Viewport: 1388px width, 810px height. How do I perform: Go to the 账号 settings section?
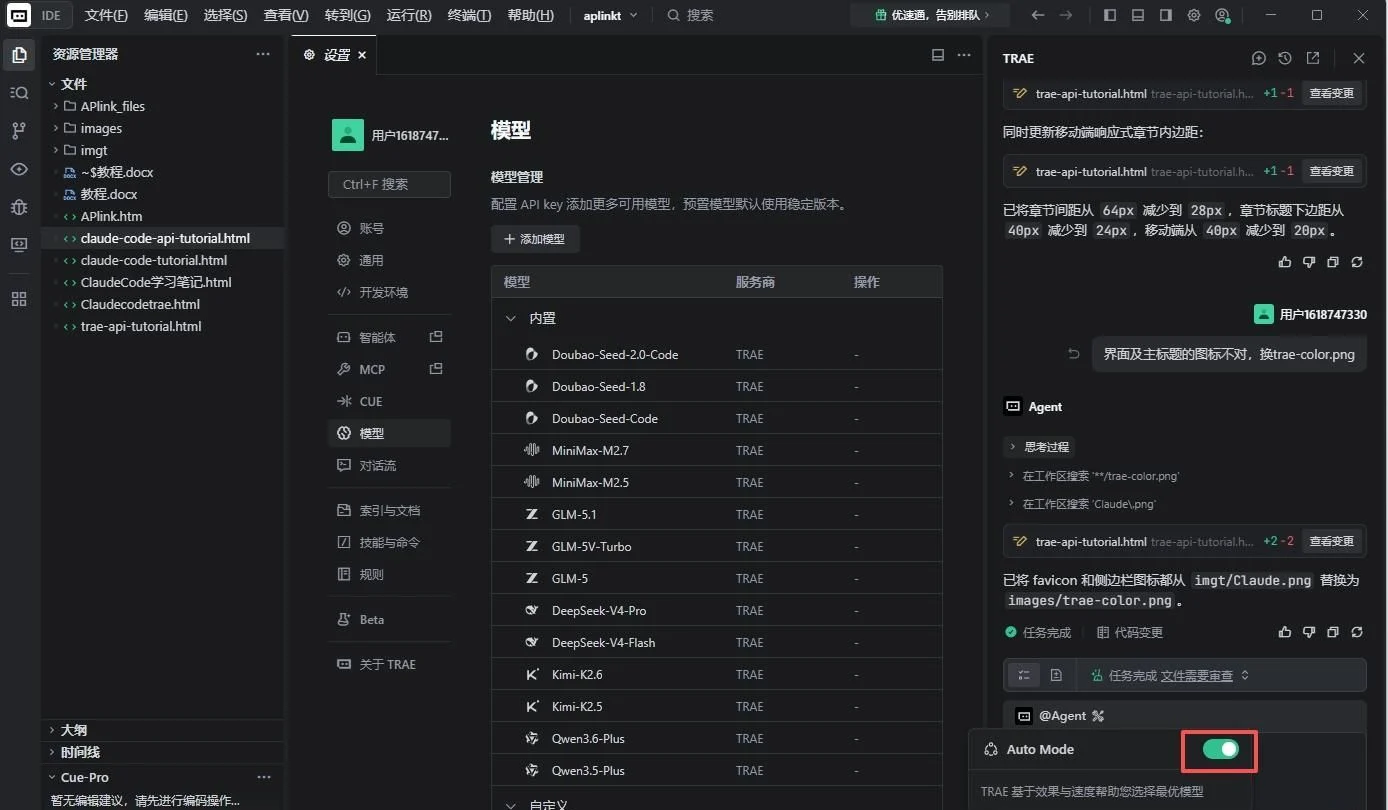coord(389,228)
